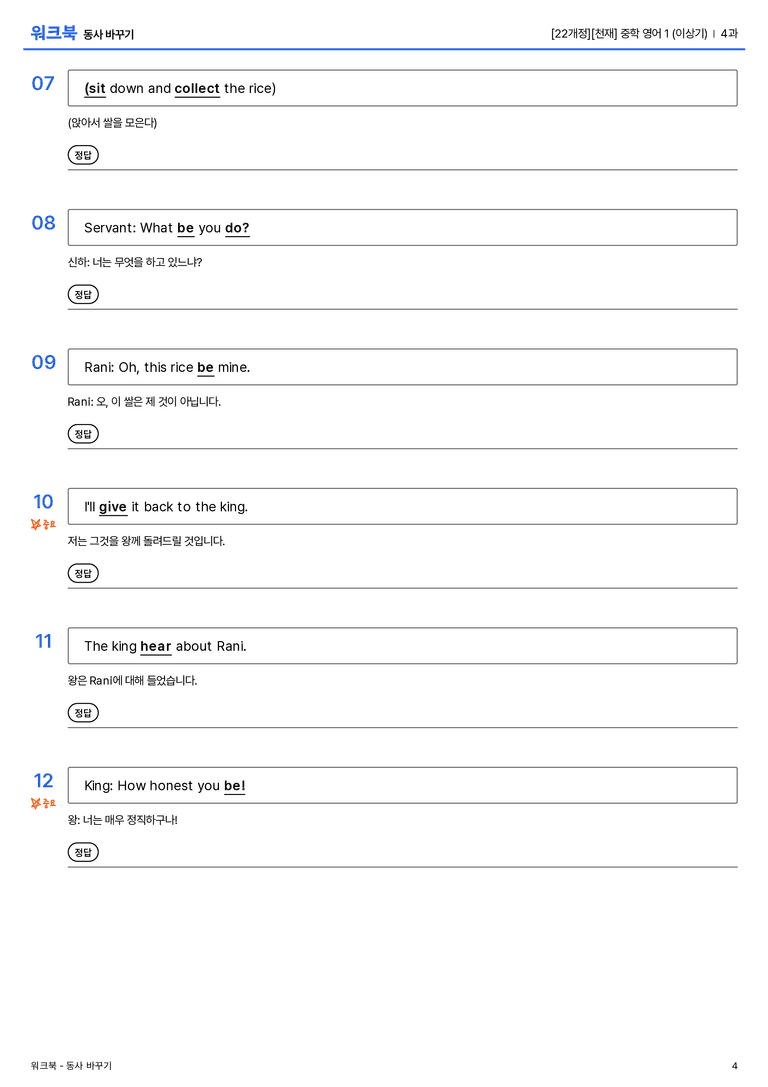Click the 'Rani: Oh, this rice be mine.' box

402,367
